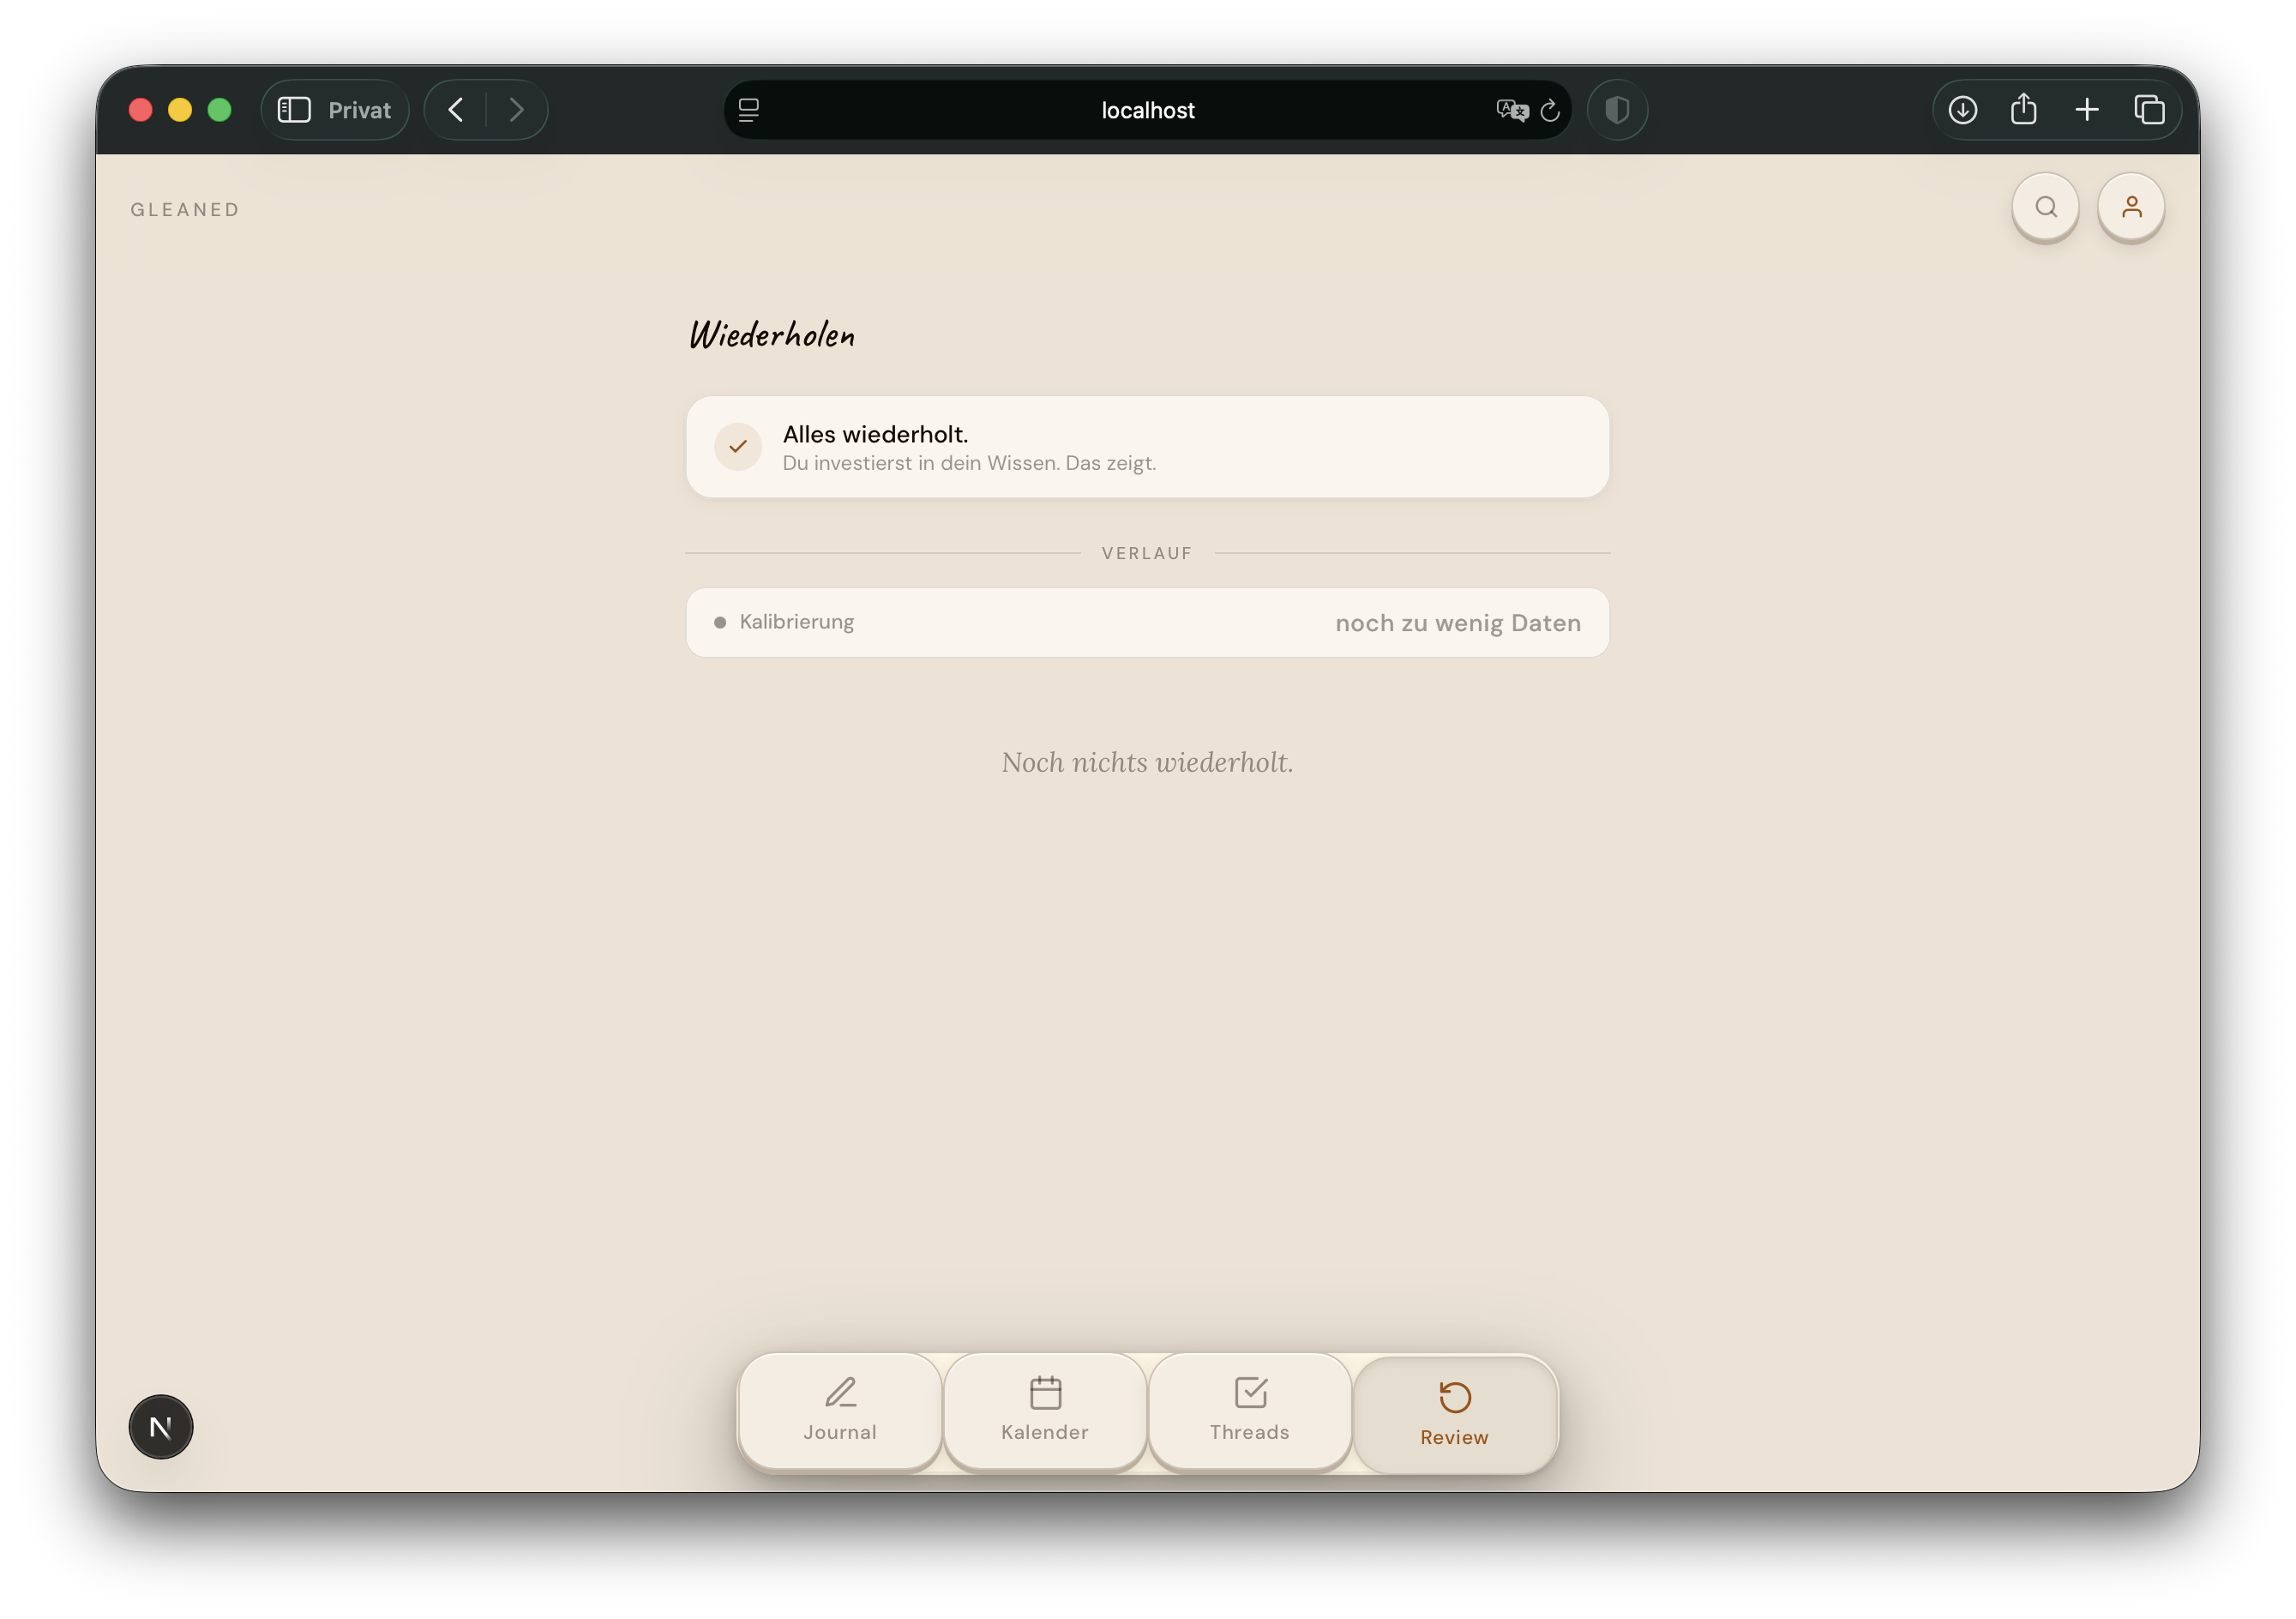Viewport: 2296px width, 1619px height.
Task: Go back to previous page
Action: 456,110
